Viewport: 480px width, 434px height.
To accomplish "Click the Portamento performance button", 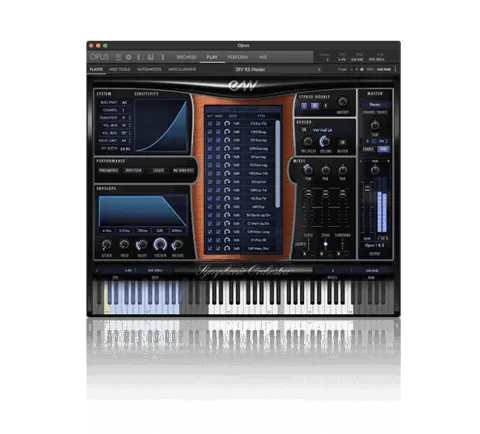I will 109,170.
